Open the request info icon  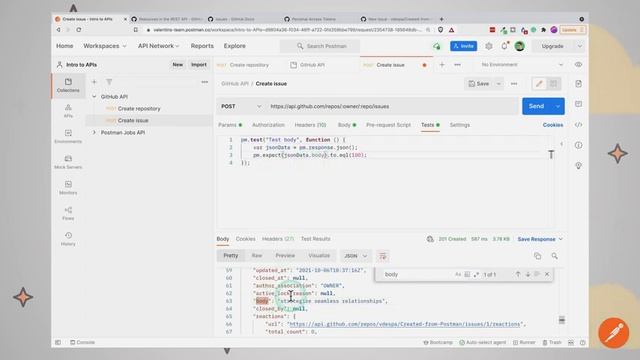(578, 145)
